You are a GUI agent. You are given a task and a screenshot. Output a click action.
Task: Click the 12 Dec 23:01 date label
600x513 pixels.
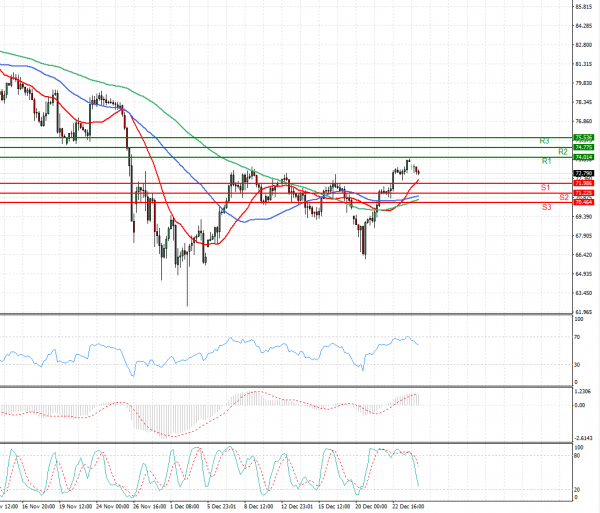coord(297,507)
